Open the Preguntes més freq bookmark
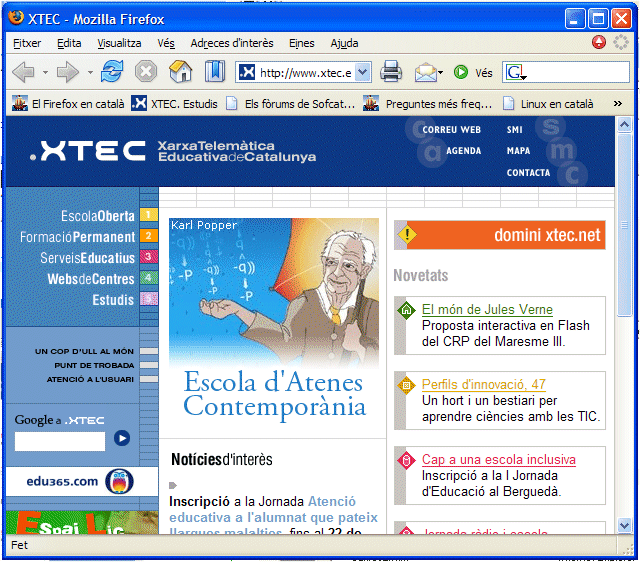This screenshot has height=562, width=640. [427, 104]
